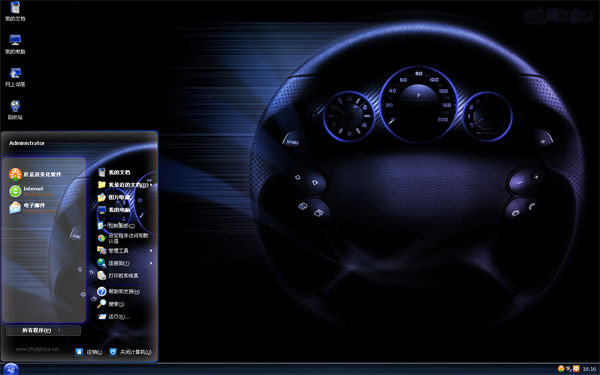The image size is (600, 375).
Task: Select the 网上邻居 desktop icon
Action: tap(15, 77)
